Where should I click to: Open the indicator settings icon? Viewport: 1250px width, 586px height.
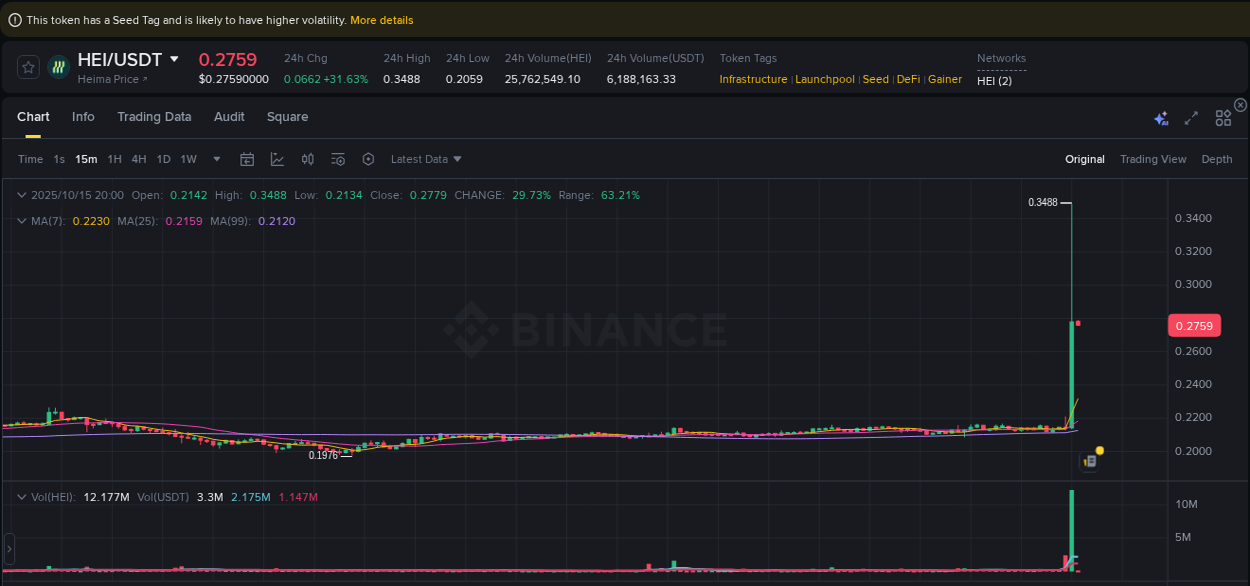(337, 159)
